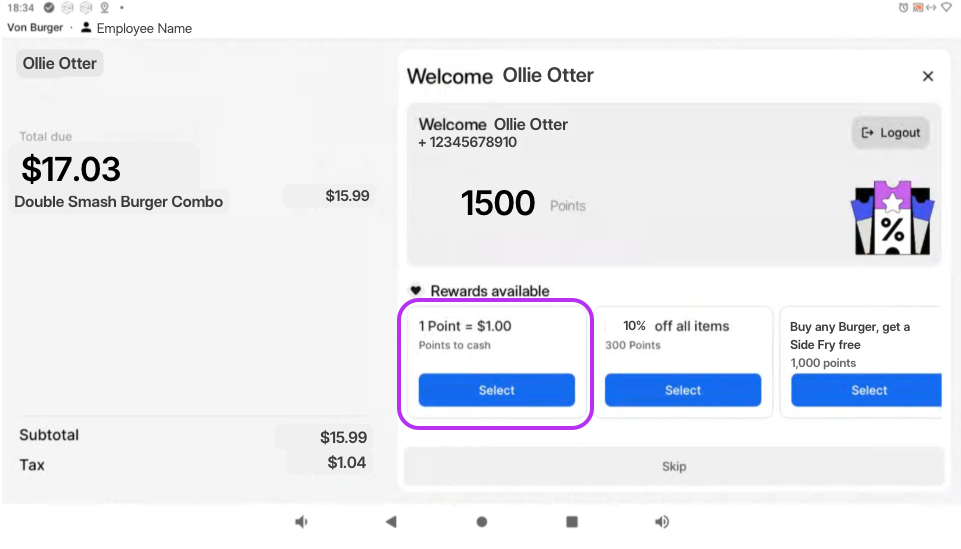961x549 pixels.
Task: Open recent apps square button
Action: click(572, 522)
